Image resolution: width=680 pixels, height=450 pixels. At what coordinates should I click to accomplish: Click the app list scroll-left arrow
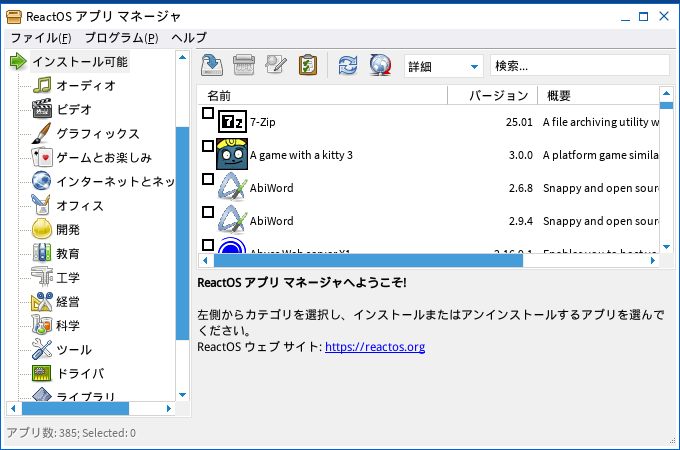(x=205, y=261)
